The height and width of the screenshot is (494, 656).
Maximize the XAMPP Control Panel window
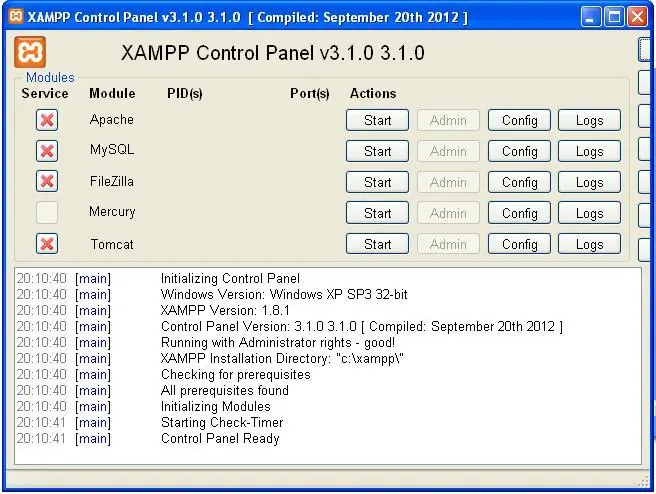pyautogui.click(x=614, y=17)
